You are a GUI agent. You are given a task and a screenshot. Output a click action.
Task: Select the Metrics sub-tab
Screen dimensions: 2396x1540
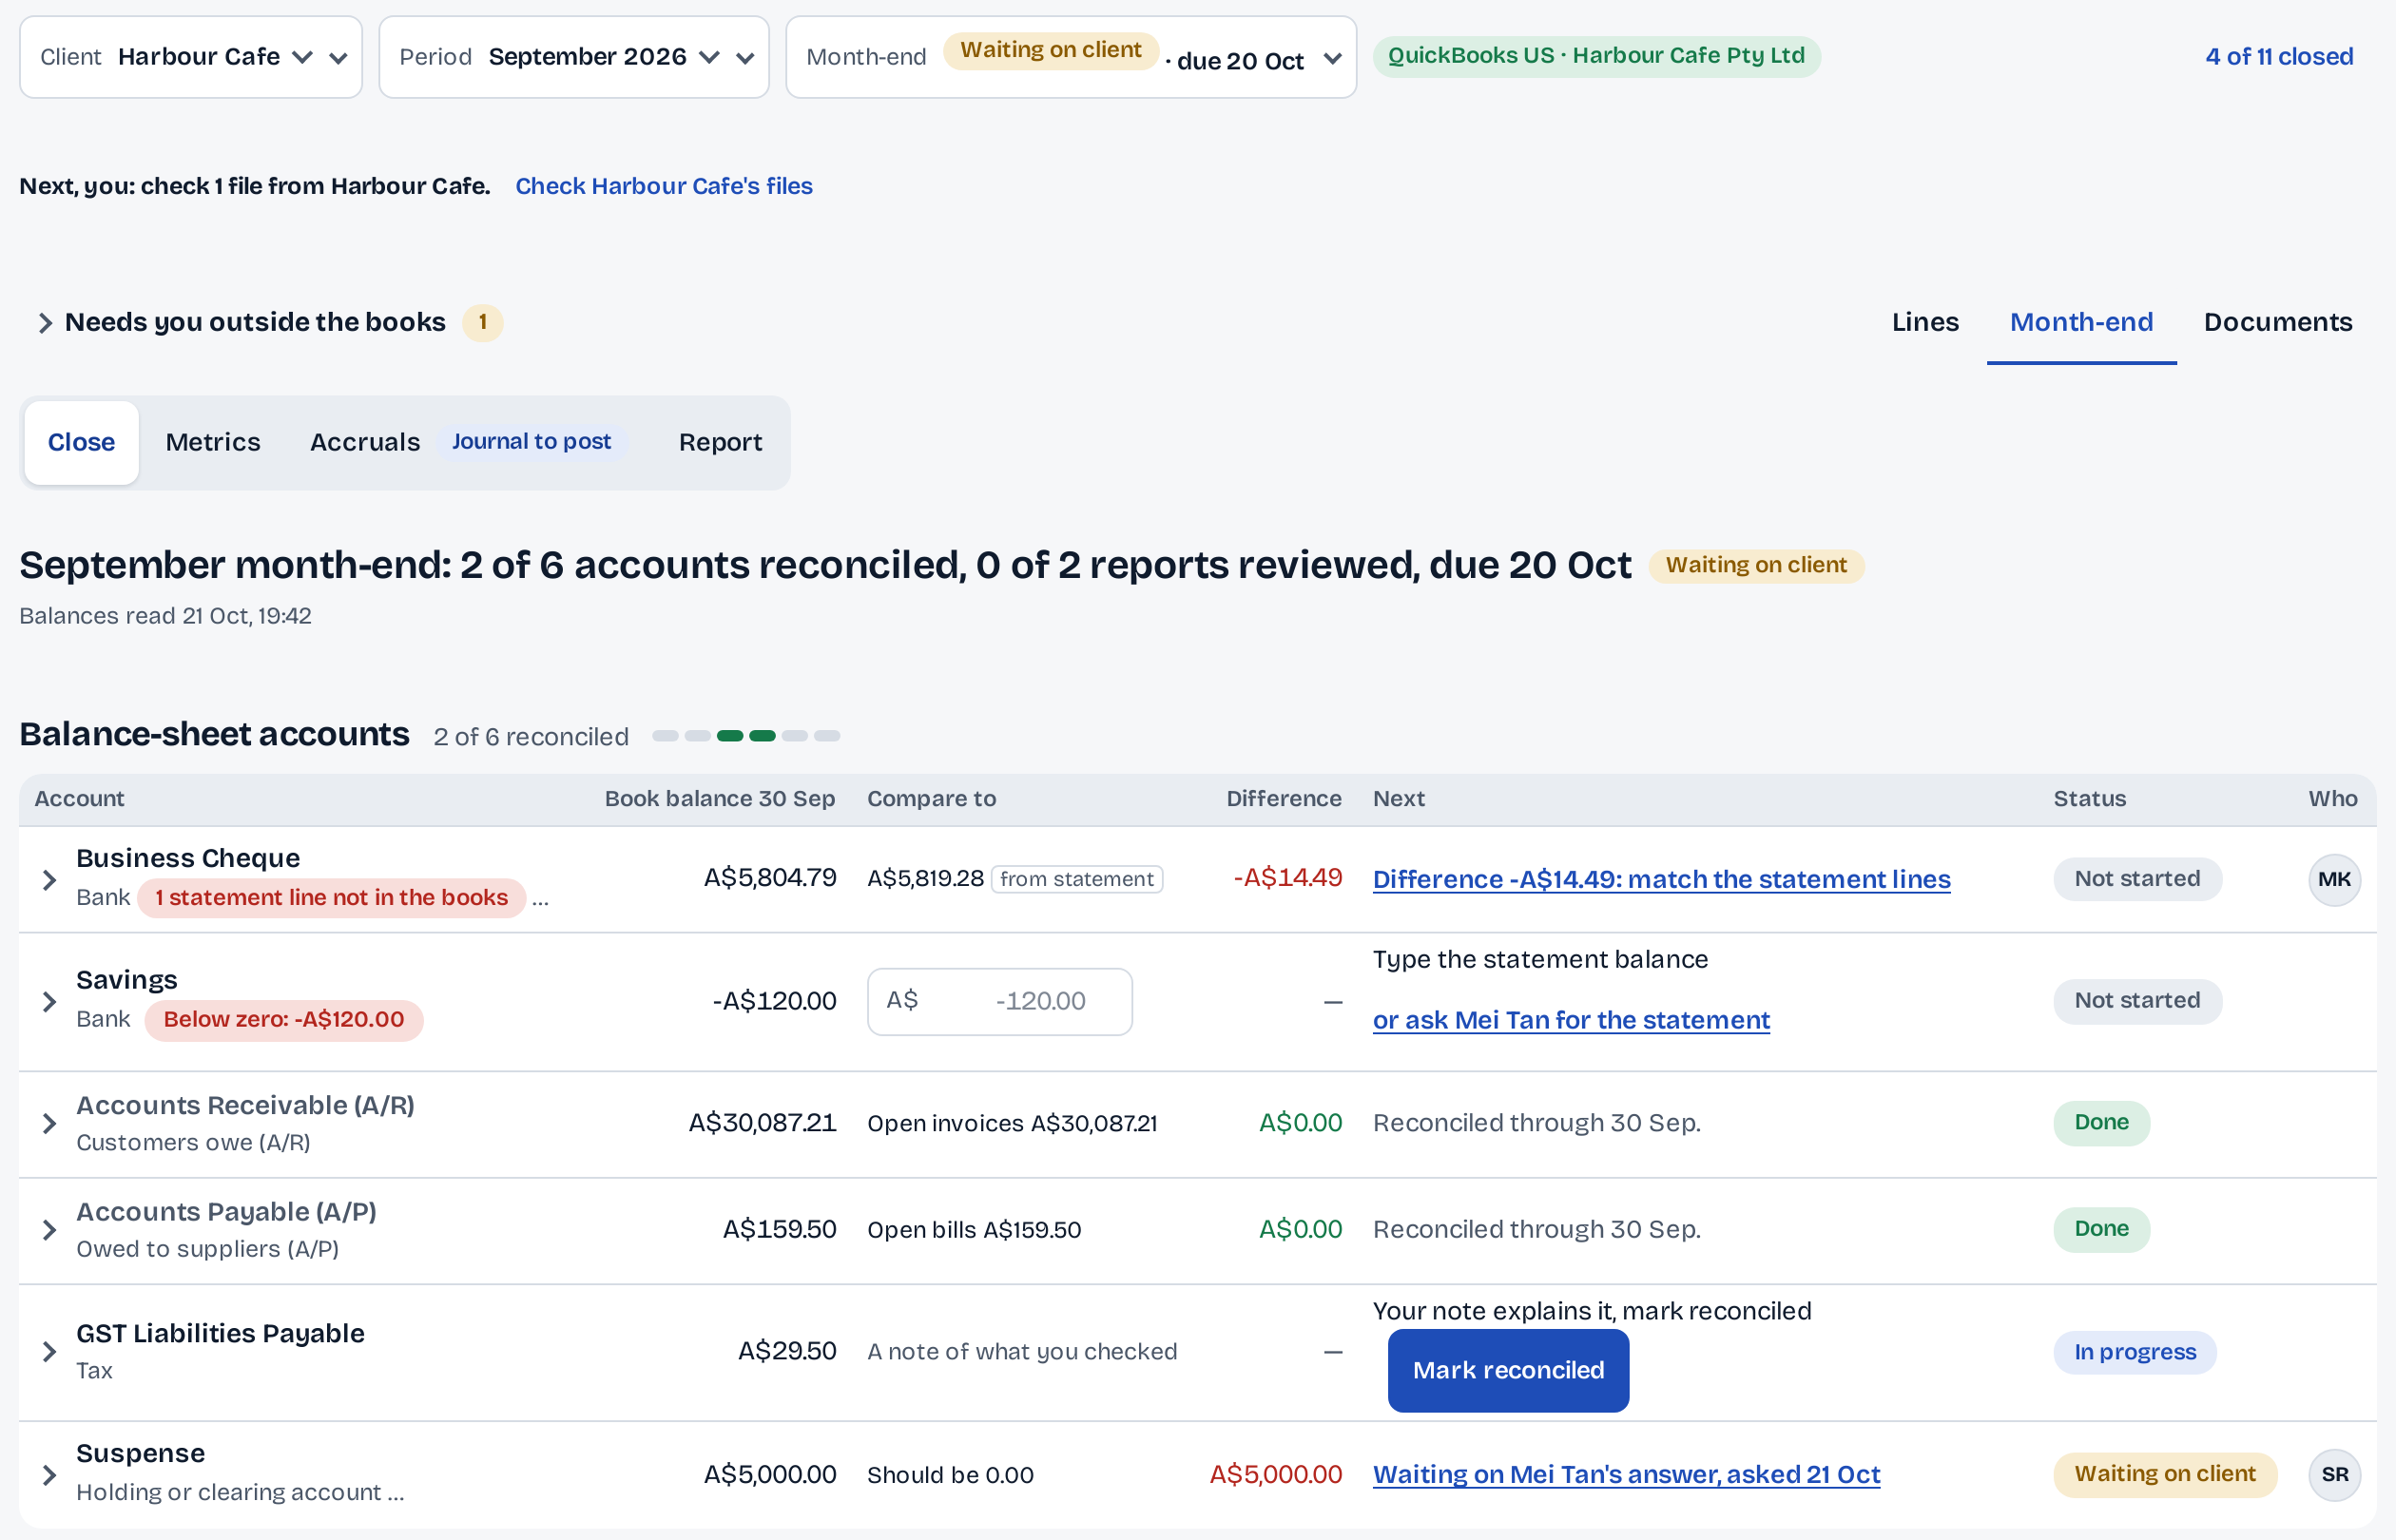213,442
